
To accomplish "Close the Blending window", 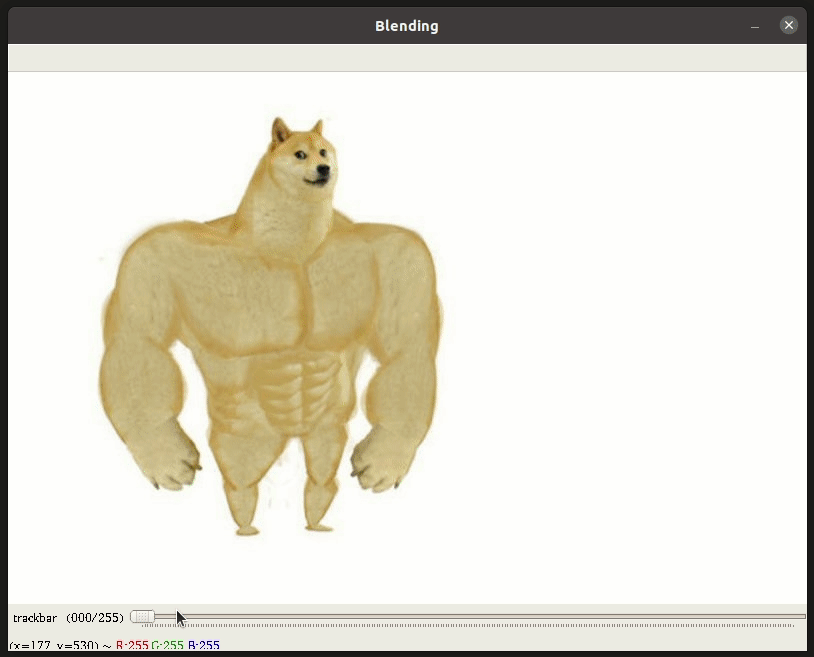I will click(789, 25).
